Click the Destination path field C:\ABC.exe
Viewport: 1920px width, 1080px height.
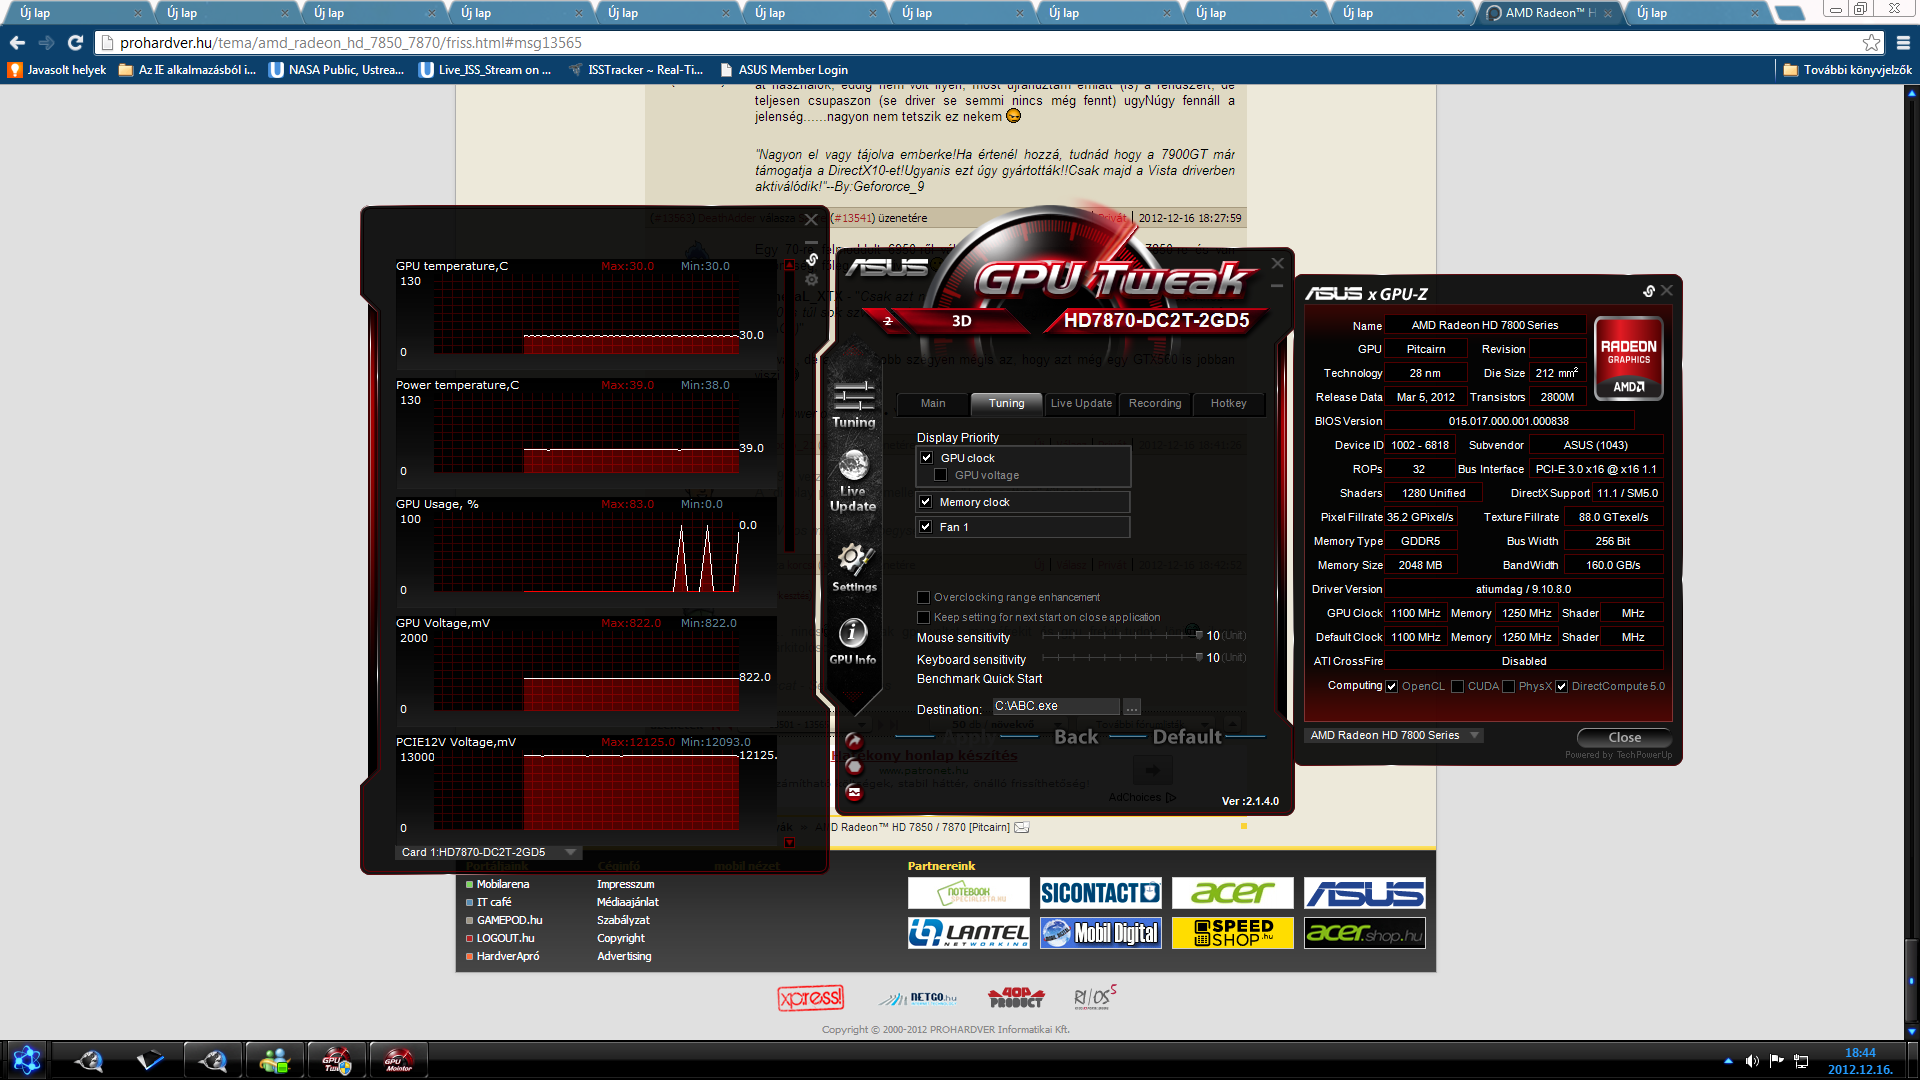click(1056, 706)
